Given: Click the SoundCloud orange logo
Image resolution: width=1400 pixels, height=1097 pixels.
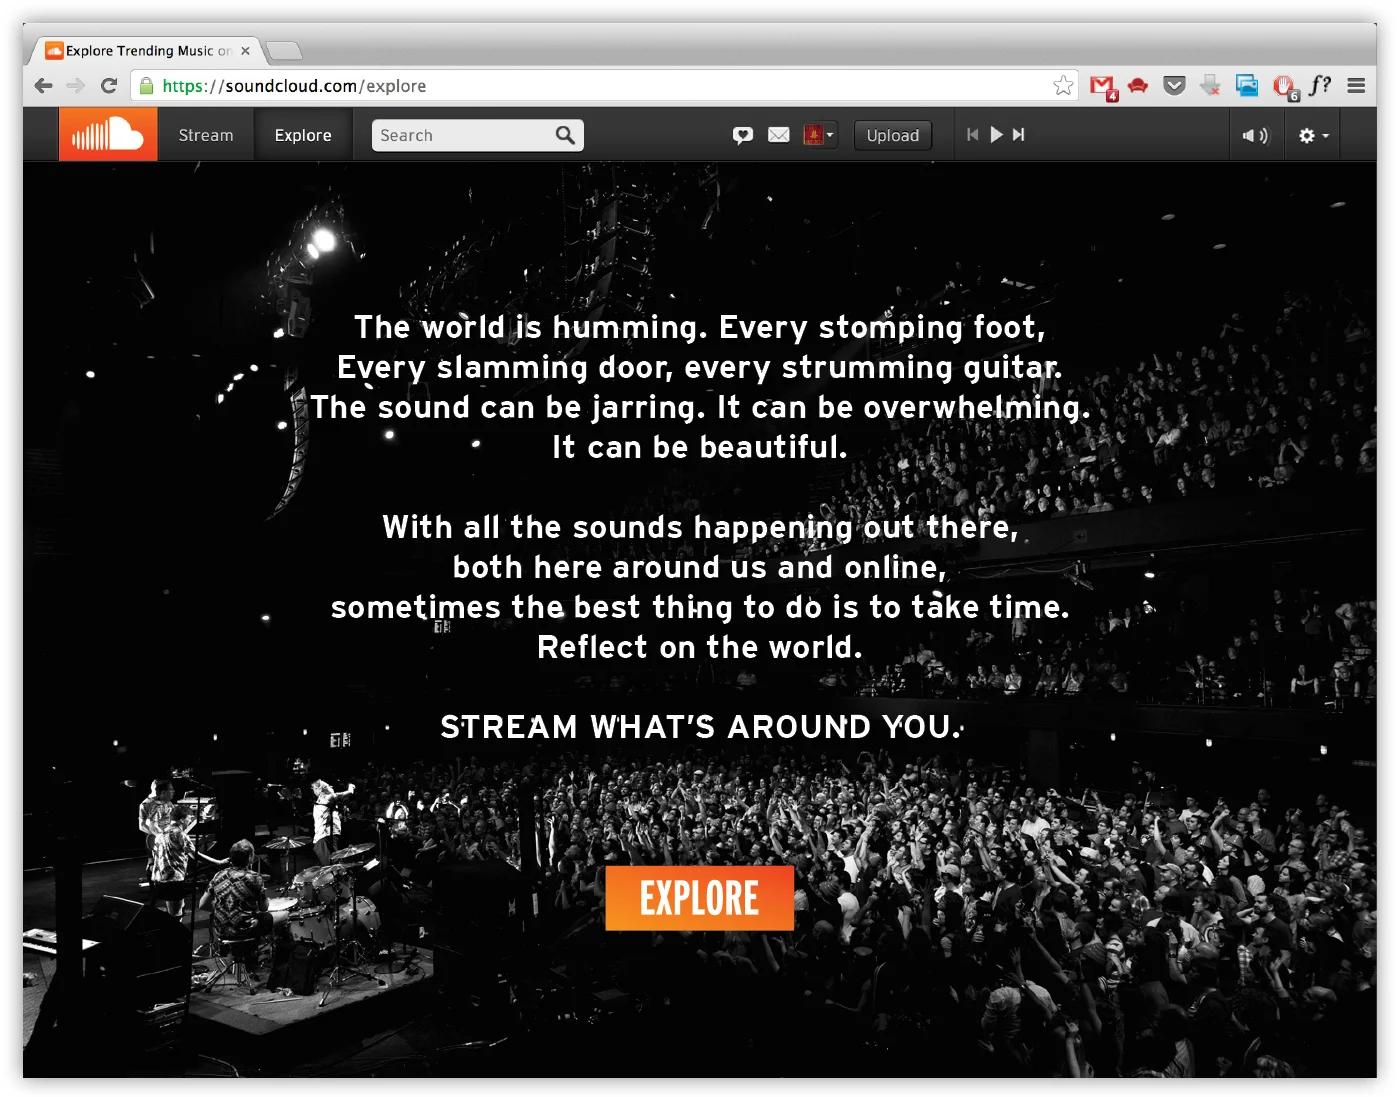Looking at the screenshot, I should (x=108, y=134).
